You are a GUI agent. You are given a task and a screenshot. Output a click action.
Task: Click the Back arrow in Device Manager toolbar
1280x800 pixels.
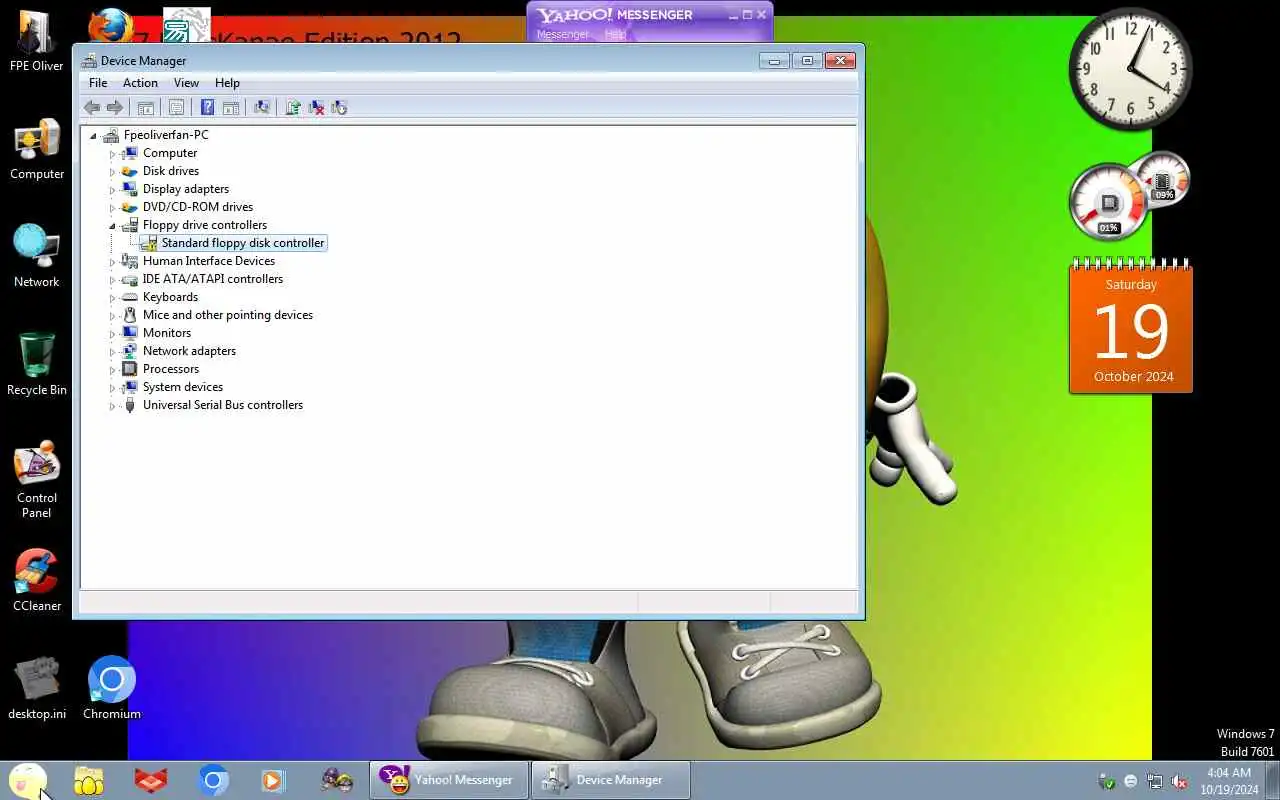[x=92, y=108]
